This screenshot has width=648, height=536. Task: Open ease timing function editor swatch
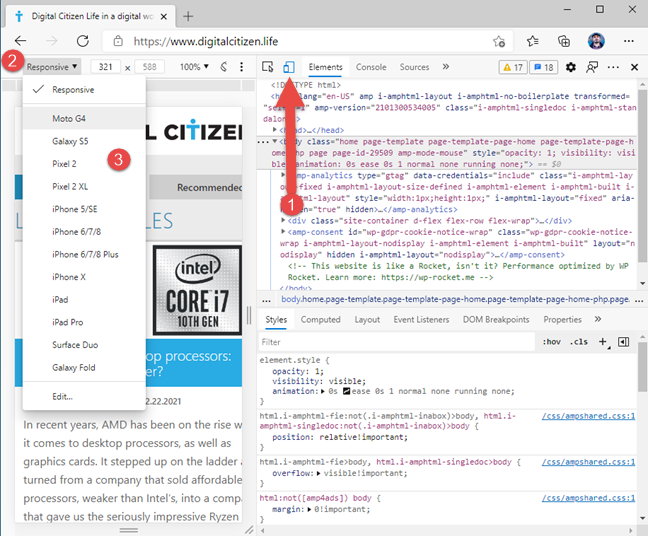[x=346, y=391]
